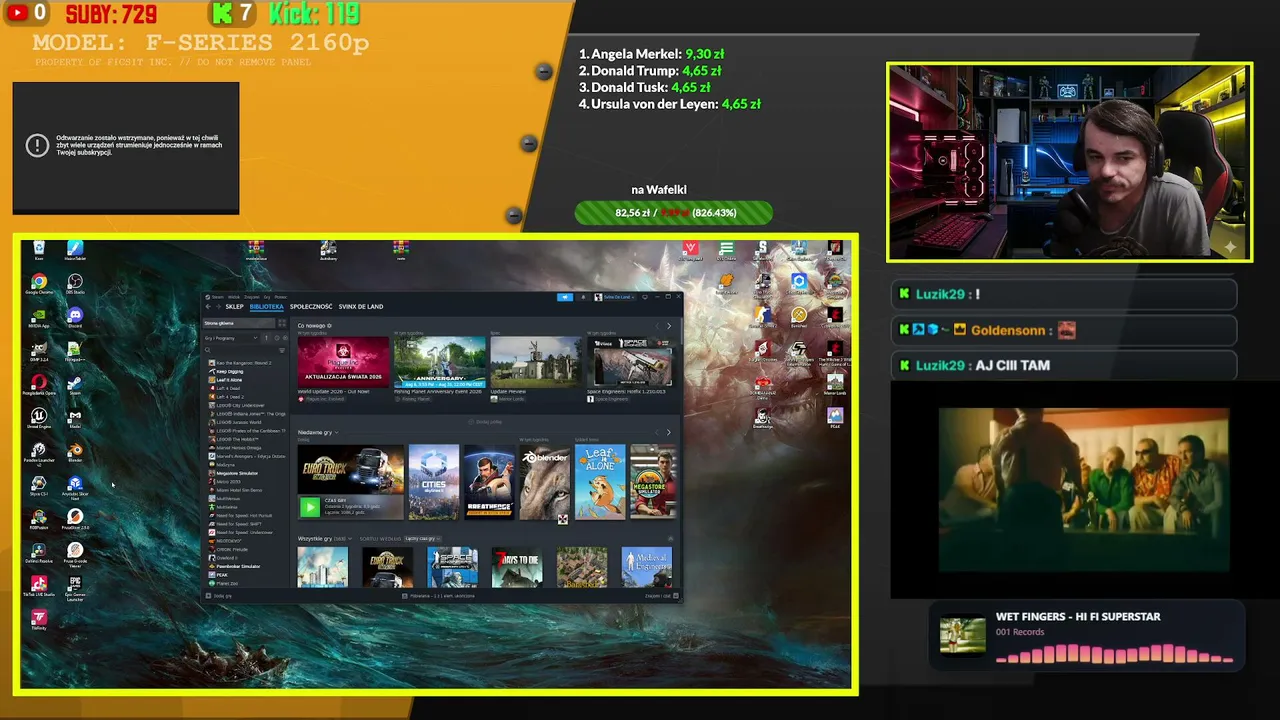Select the Breathedge recent game cover
The height and width of the screenshot is (720, 1280).
489,481
